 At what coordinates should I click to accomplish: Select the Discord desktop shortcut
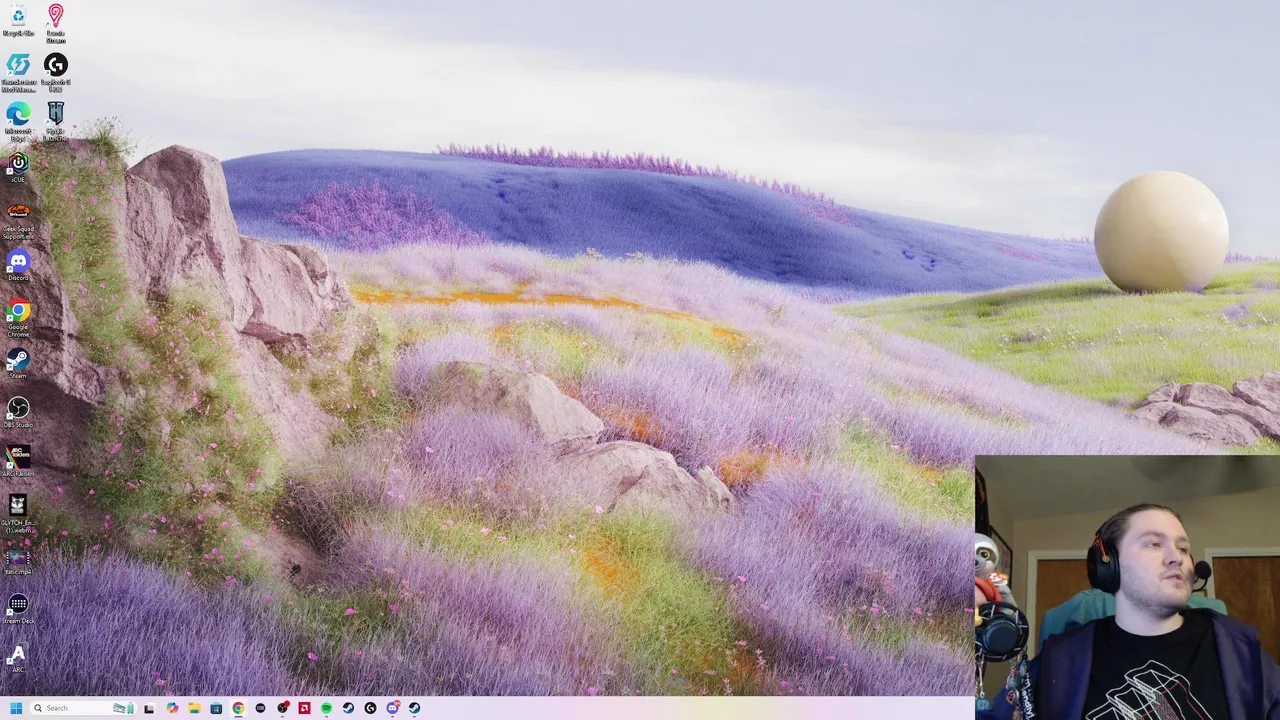[18, 266]
